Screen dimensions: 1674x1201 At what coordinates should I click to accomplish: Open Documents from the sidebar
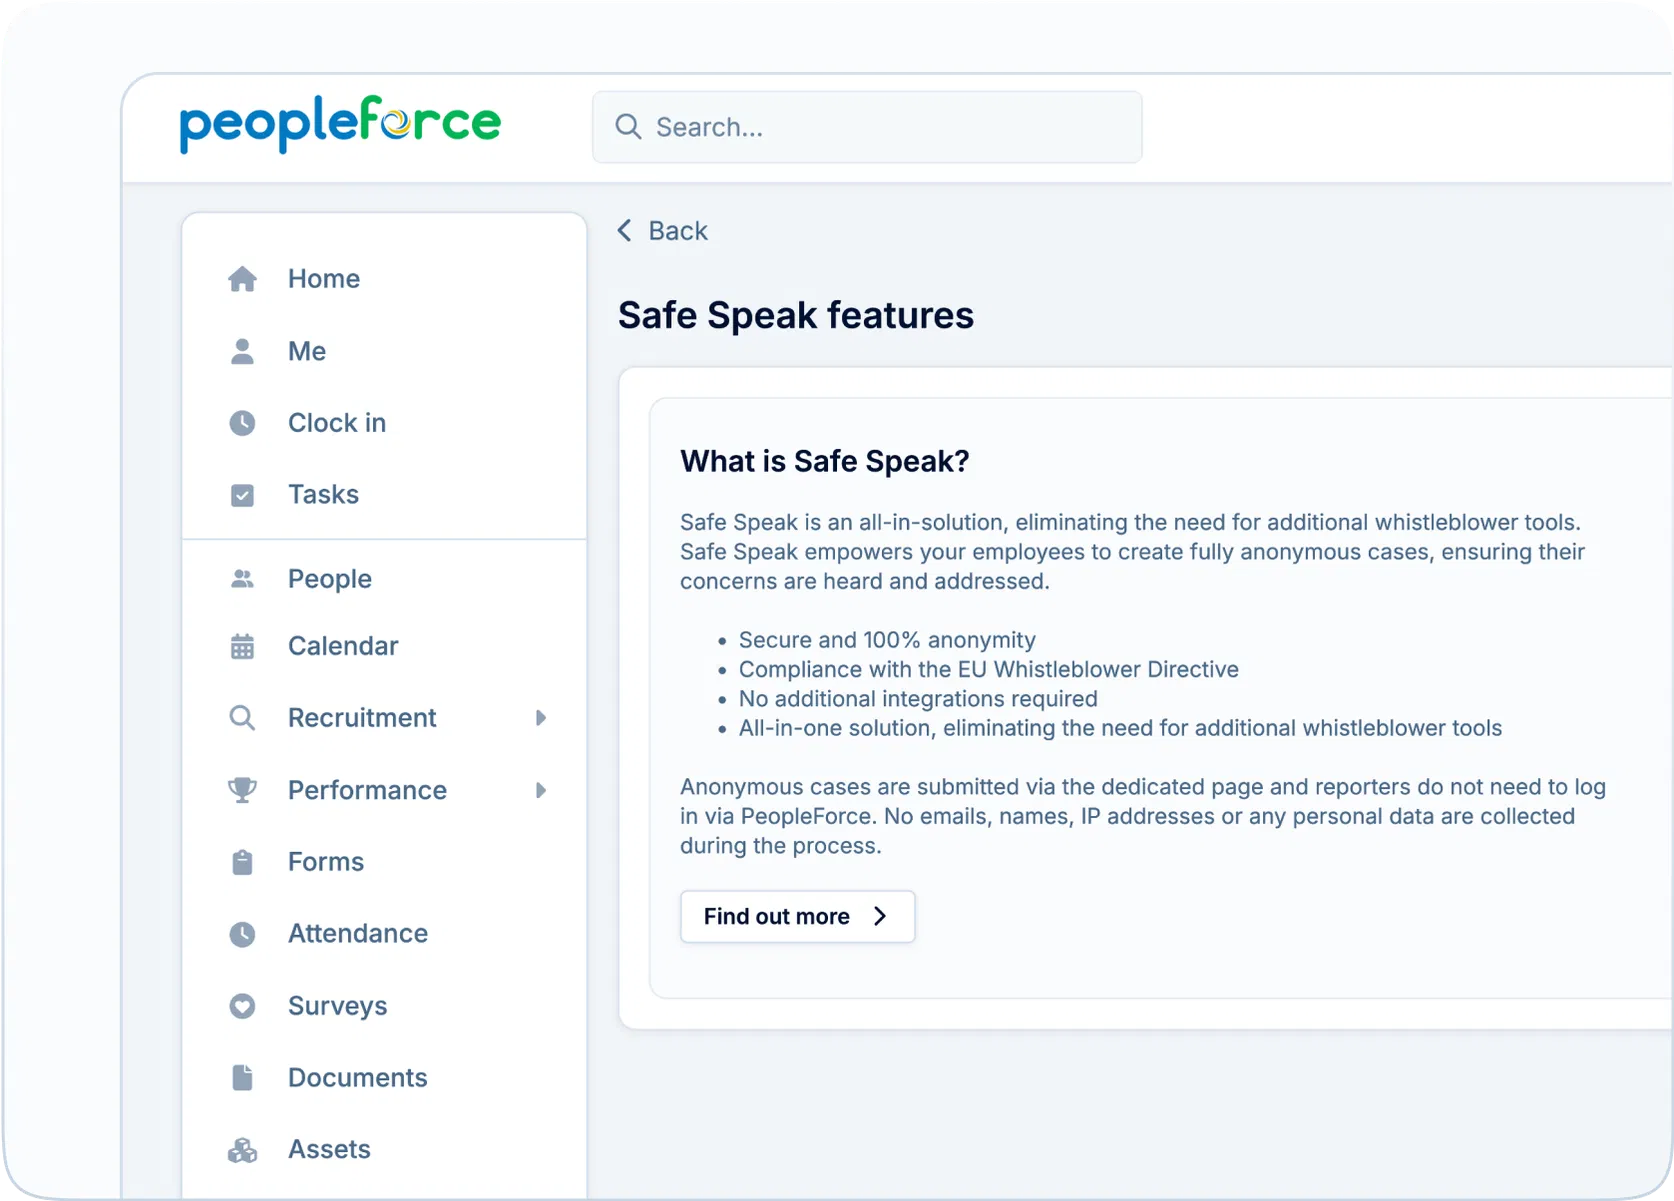tap(358, 1078)
